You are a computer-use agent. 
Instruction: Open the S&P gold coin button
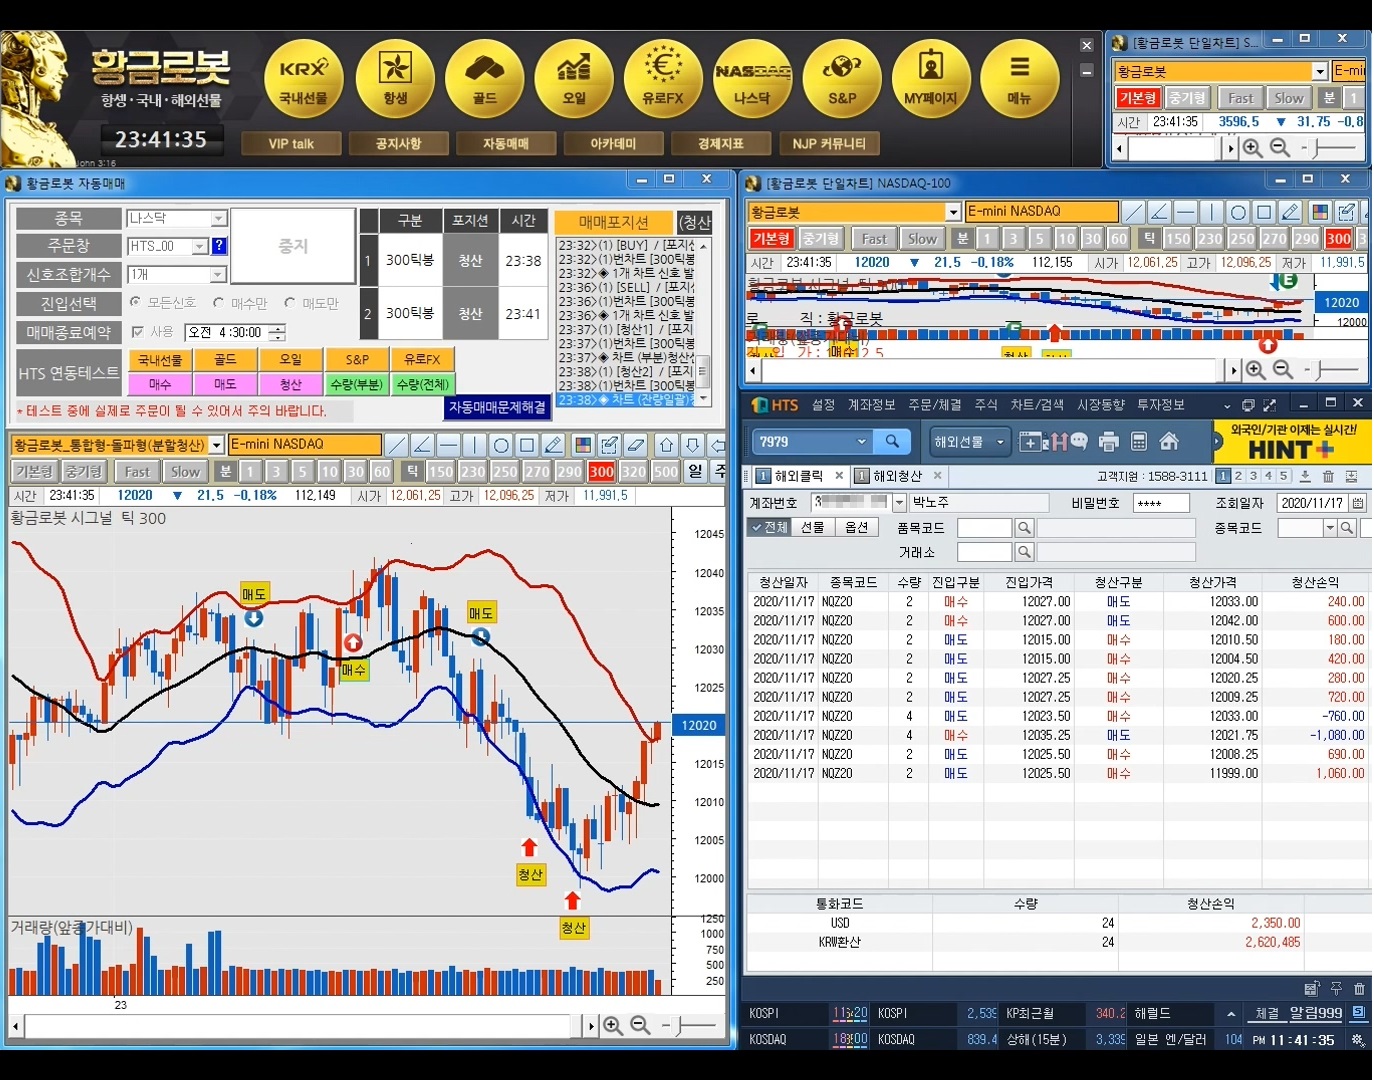[842, 78]
